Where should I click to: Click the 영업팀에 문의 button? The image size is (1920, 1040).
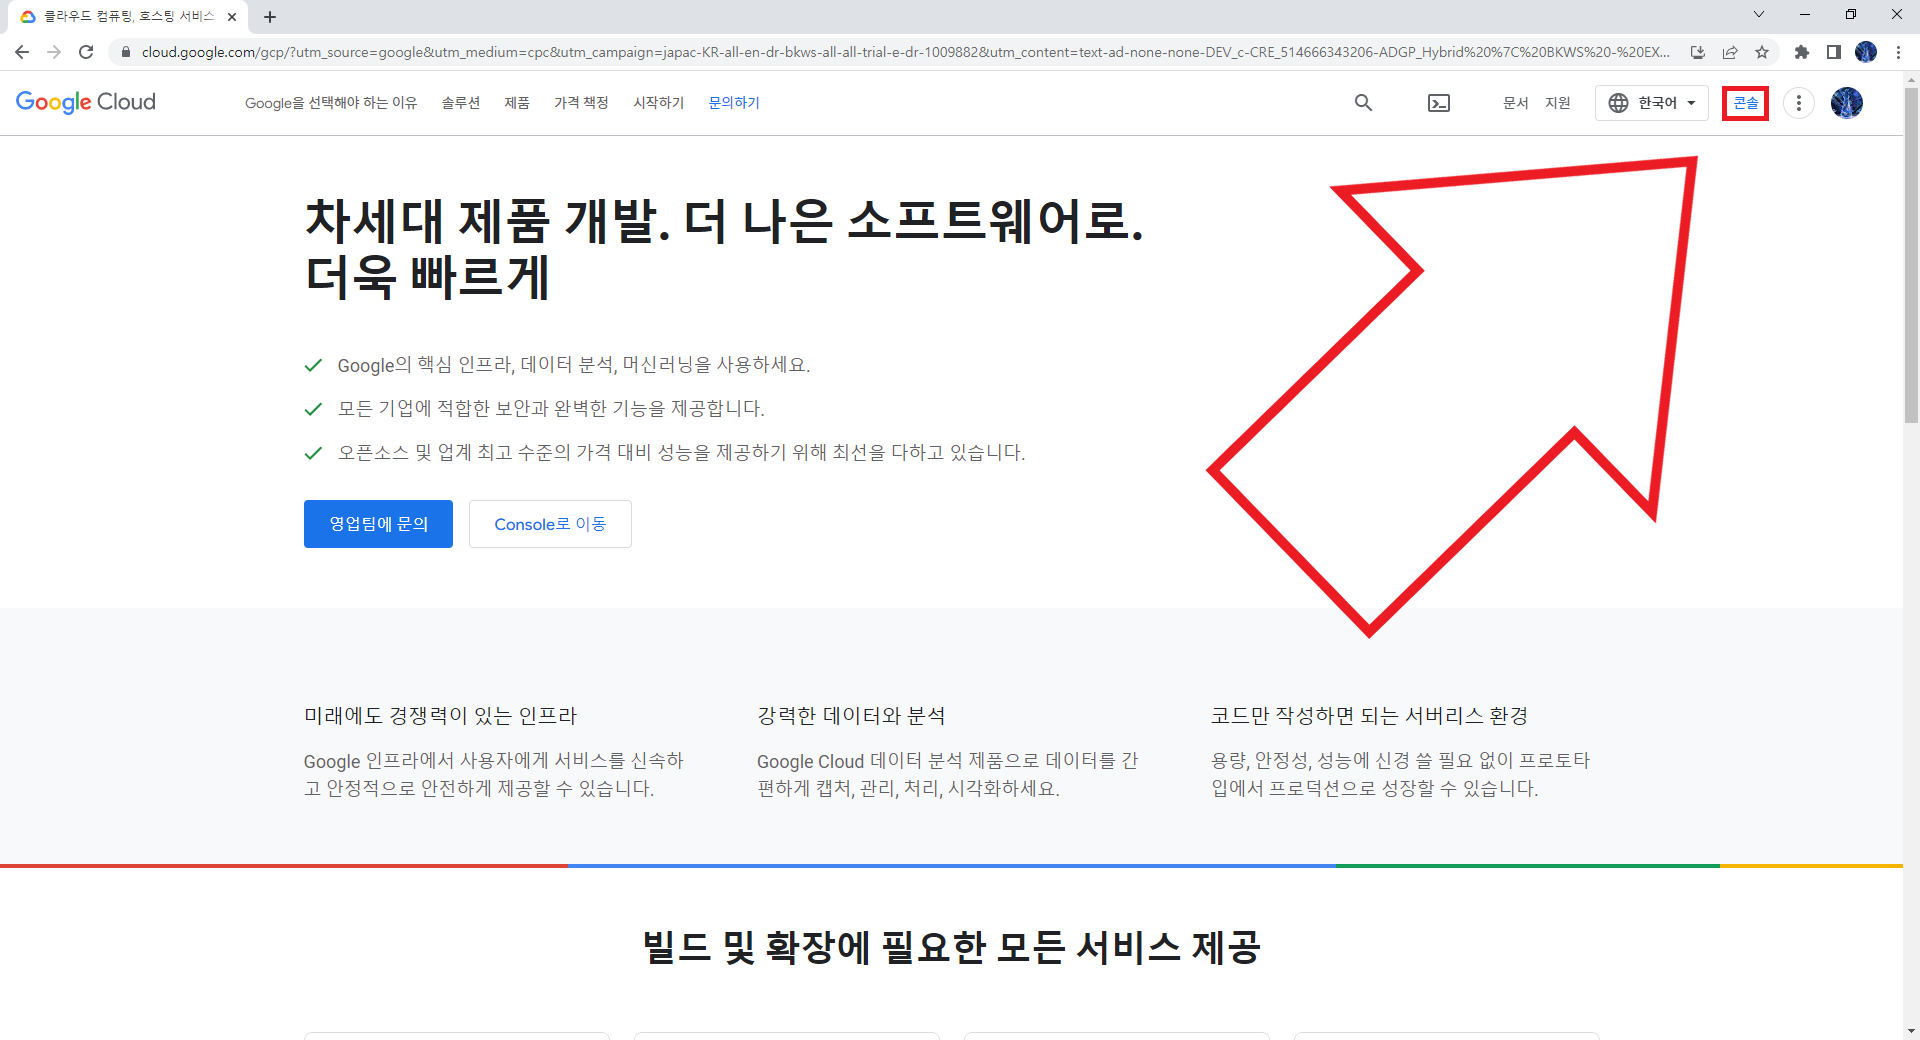pos(378,524)
